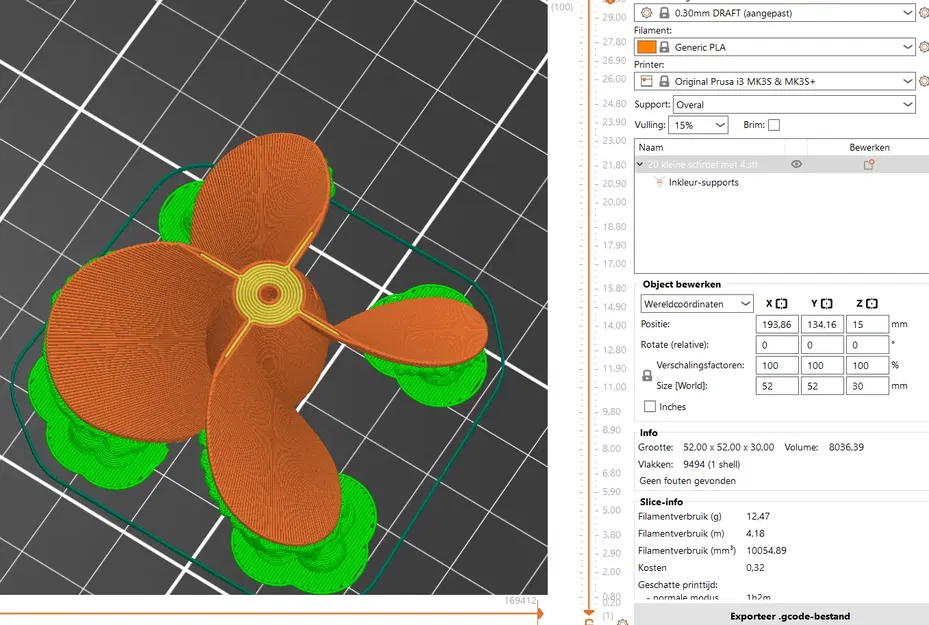Click the Size X field showing 52
Viewport: 929px width, 625px height.
(777, 386)
